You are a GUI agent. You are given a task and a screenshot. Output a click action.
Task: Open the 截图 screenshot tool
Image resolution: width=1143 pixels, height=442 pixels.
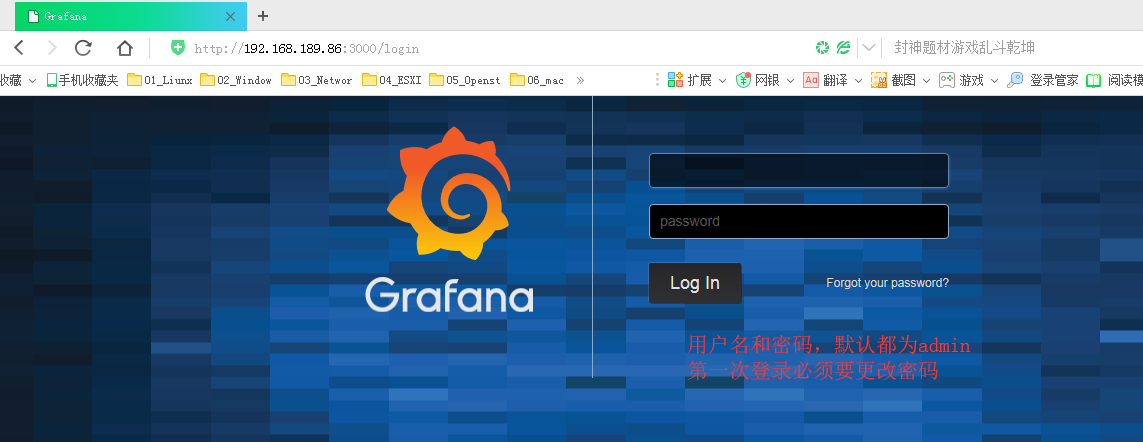pyautogui.click(x=893, y=80)
